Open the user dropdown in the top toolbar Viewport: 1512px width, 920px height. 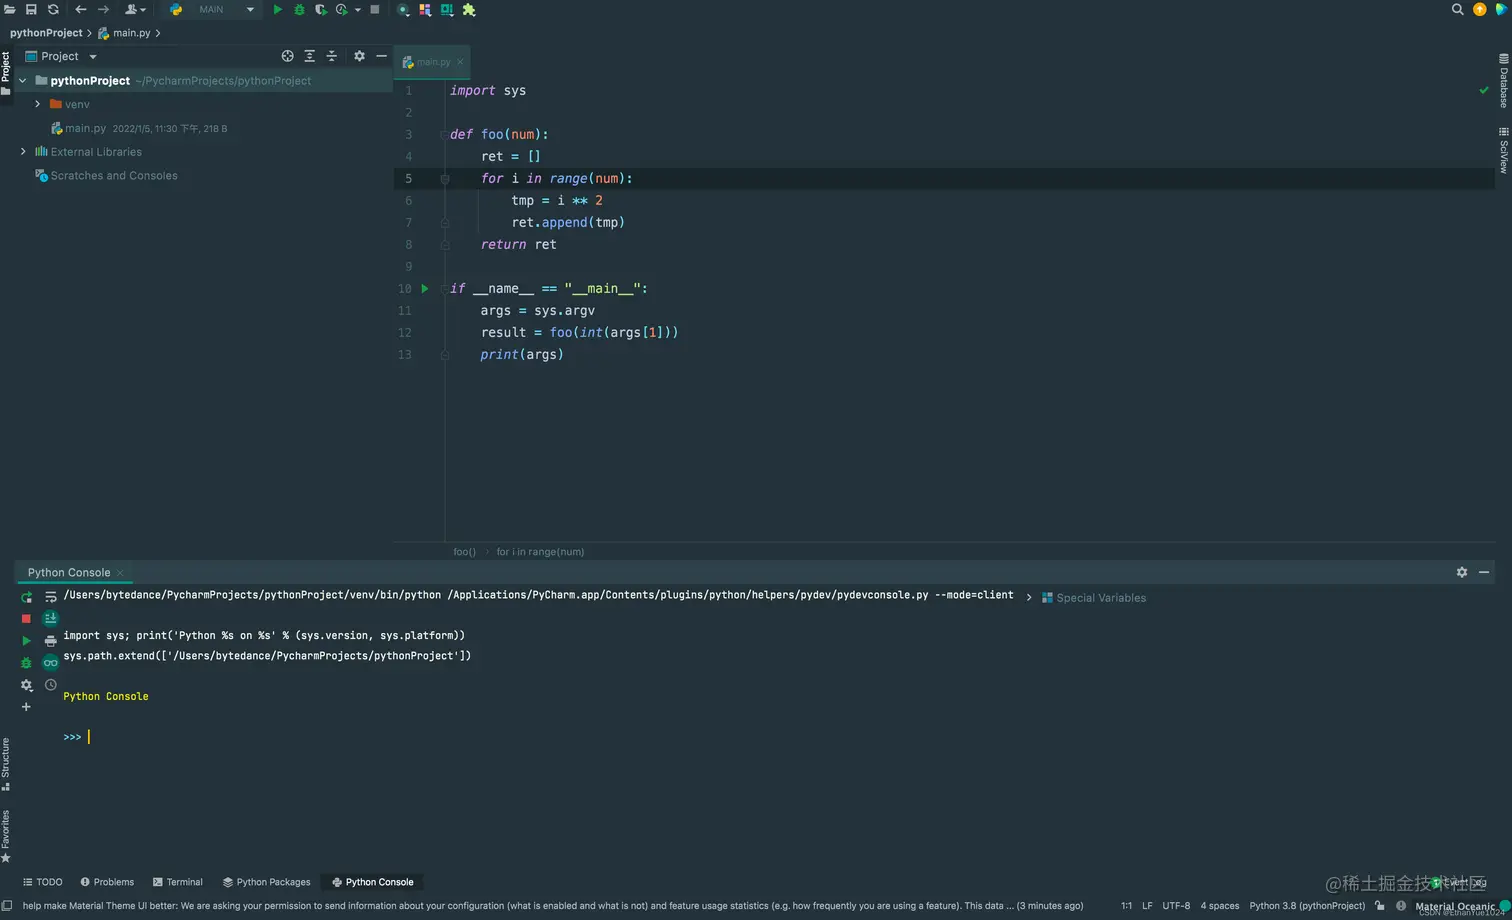pyautogui.click(x=135, y=9)
